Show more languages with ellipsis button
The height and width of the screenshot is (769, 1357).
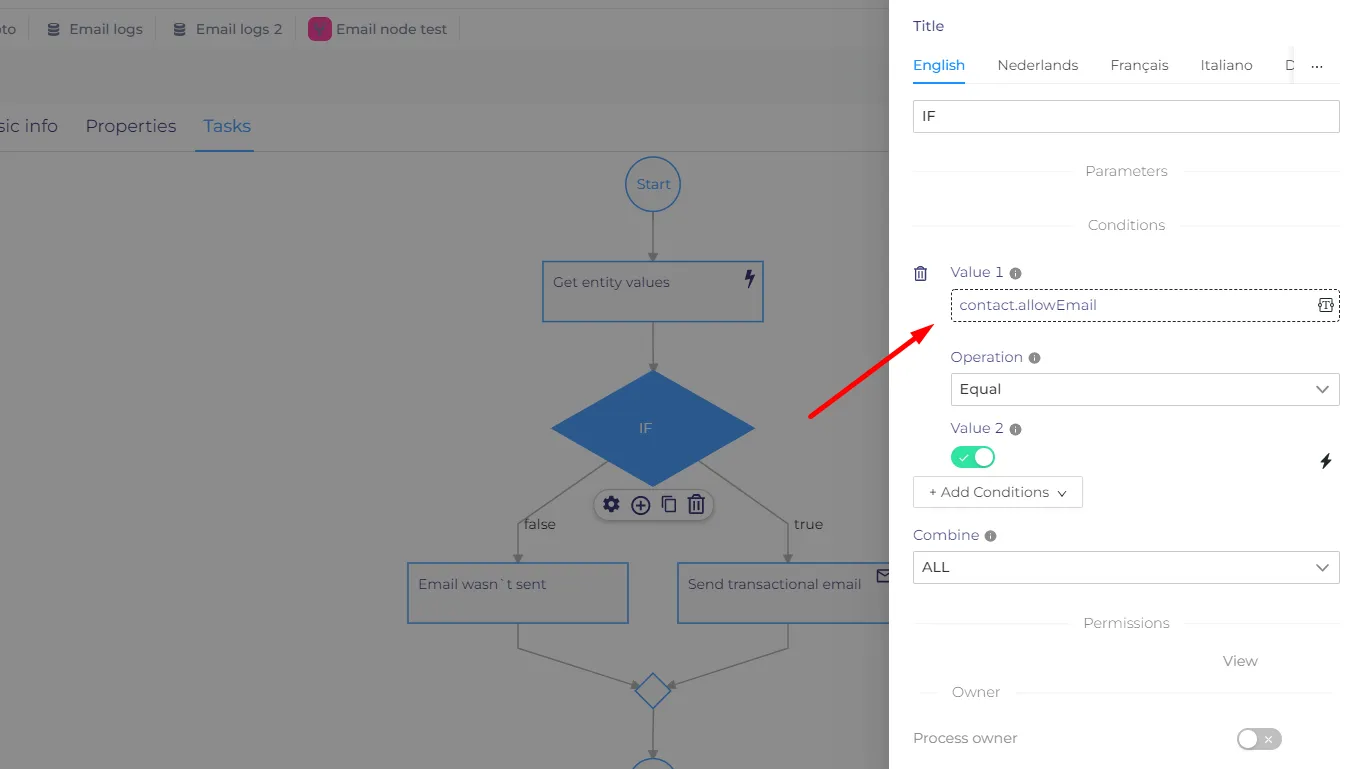(x=1317, y=66)
